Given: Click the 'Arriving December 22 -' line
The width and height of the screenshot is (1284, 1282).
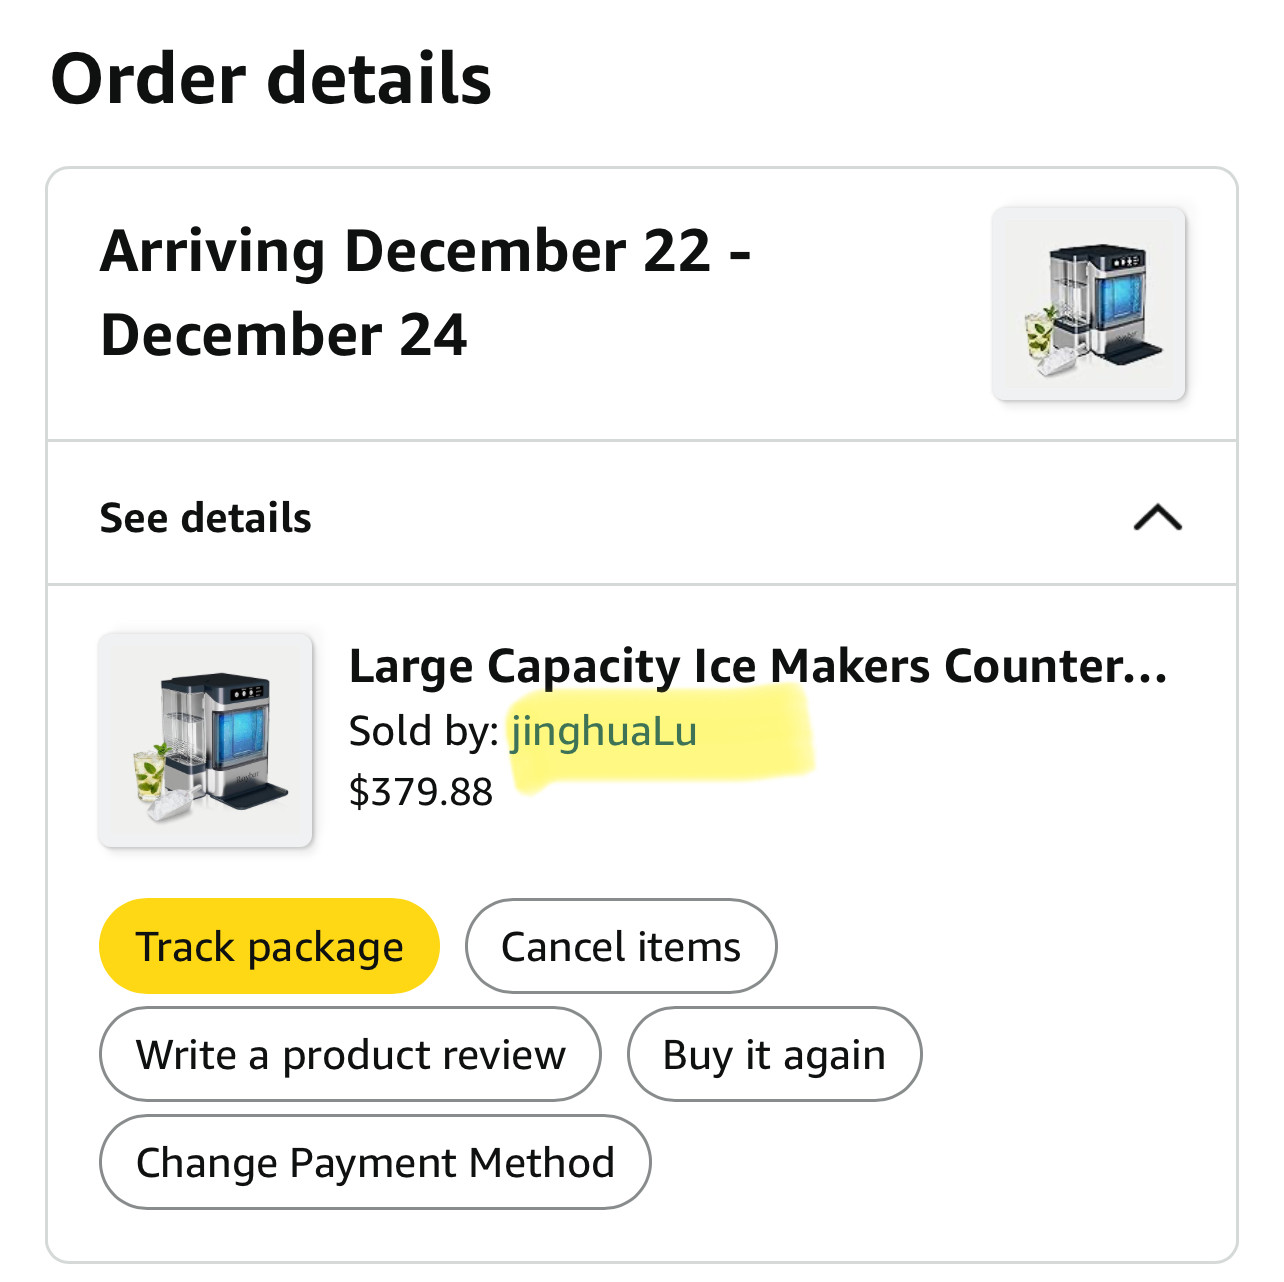Looking at the screenshot, I should [x=425, y=250].
